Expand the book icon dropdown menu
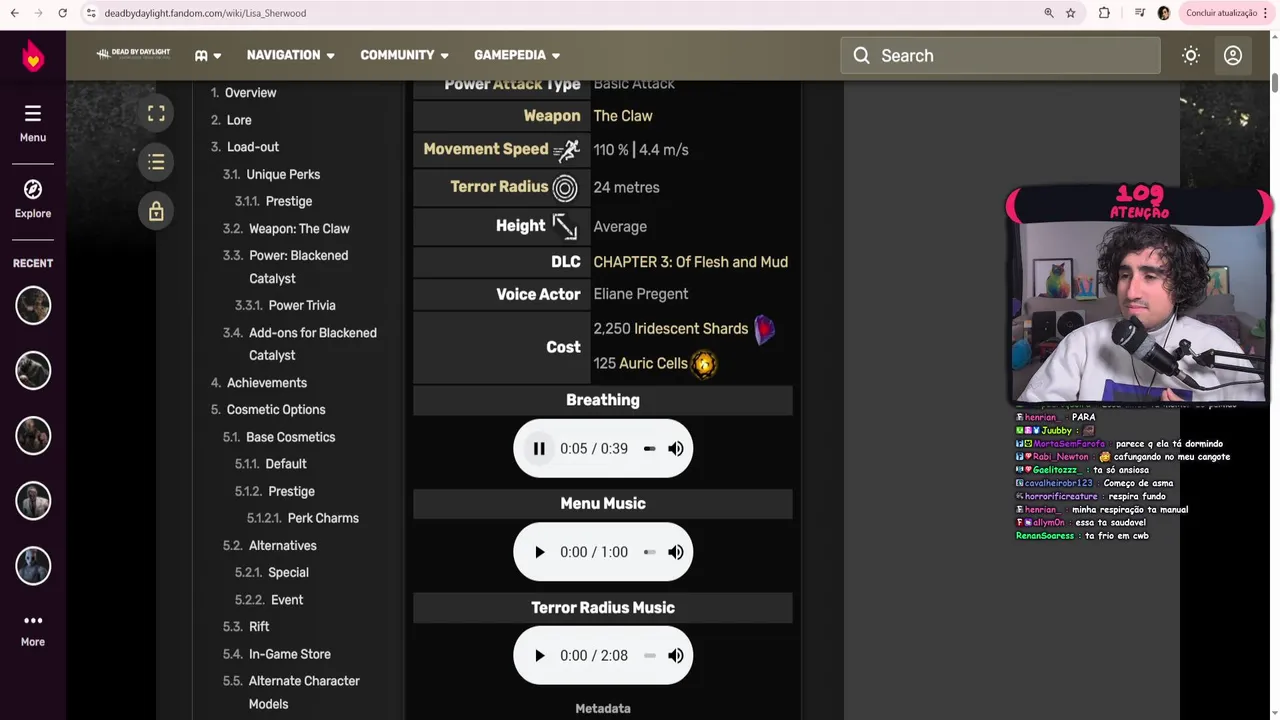The height and width of the screenshot is (720, 1280). 208,55
